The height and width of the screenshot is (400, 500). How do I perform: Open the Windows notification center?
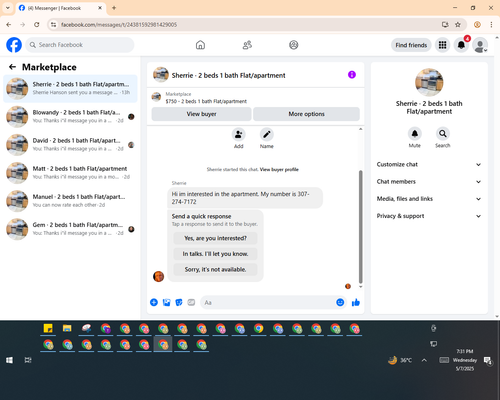[x=488, y=360]
